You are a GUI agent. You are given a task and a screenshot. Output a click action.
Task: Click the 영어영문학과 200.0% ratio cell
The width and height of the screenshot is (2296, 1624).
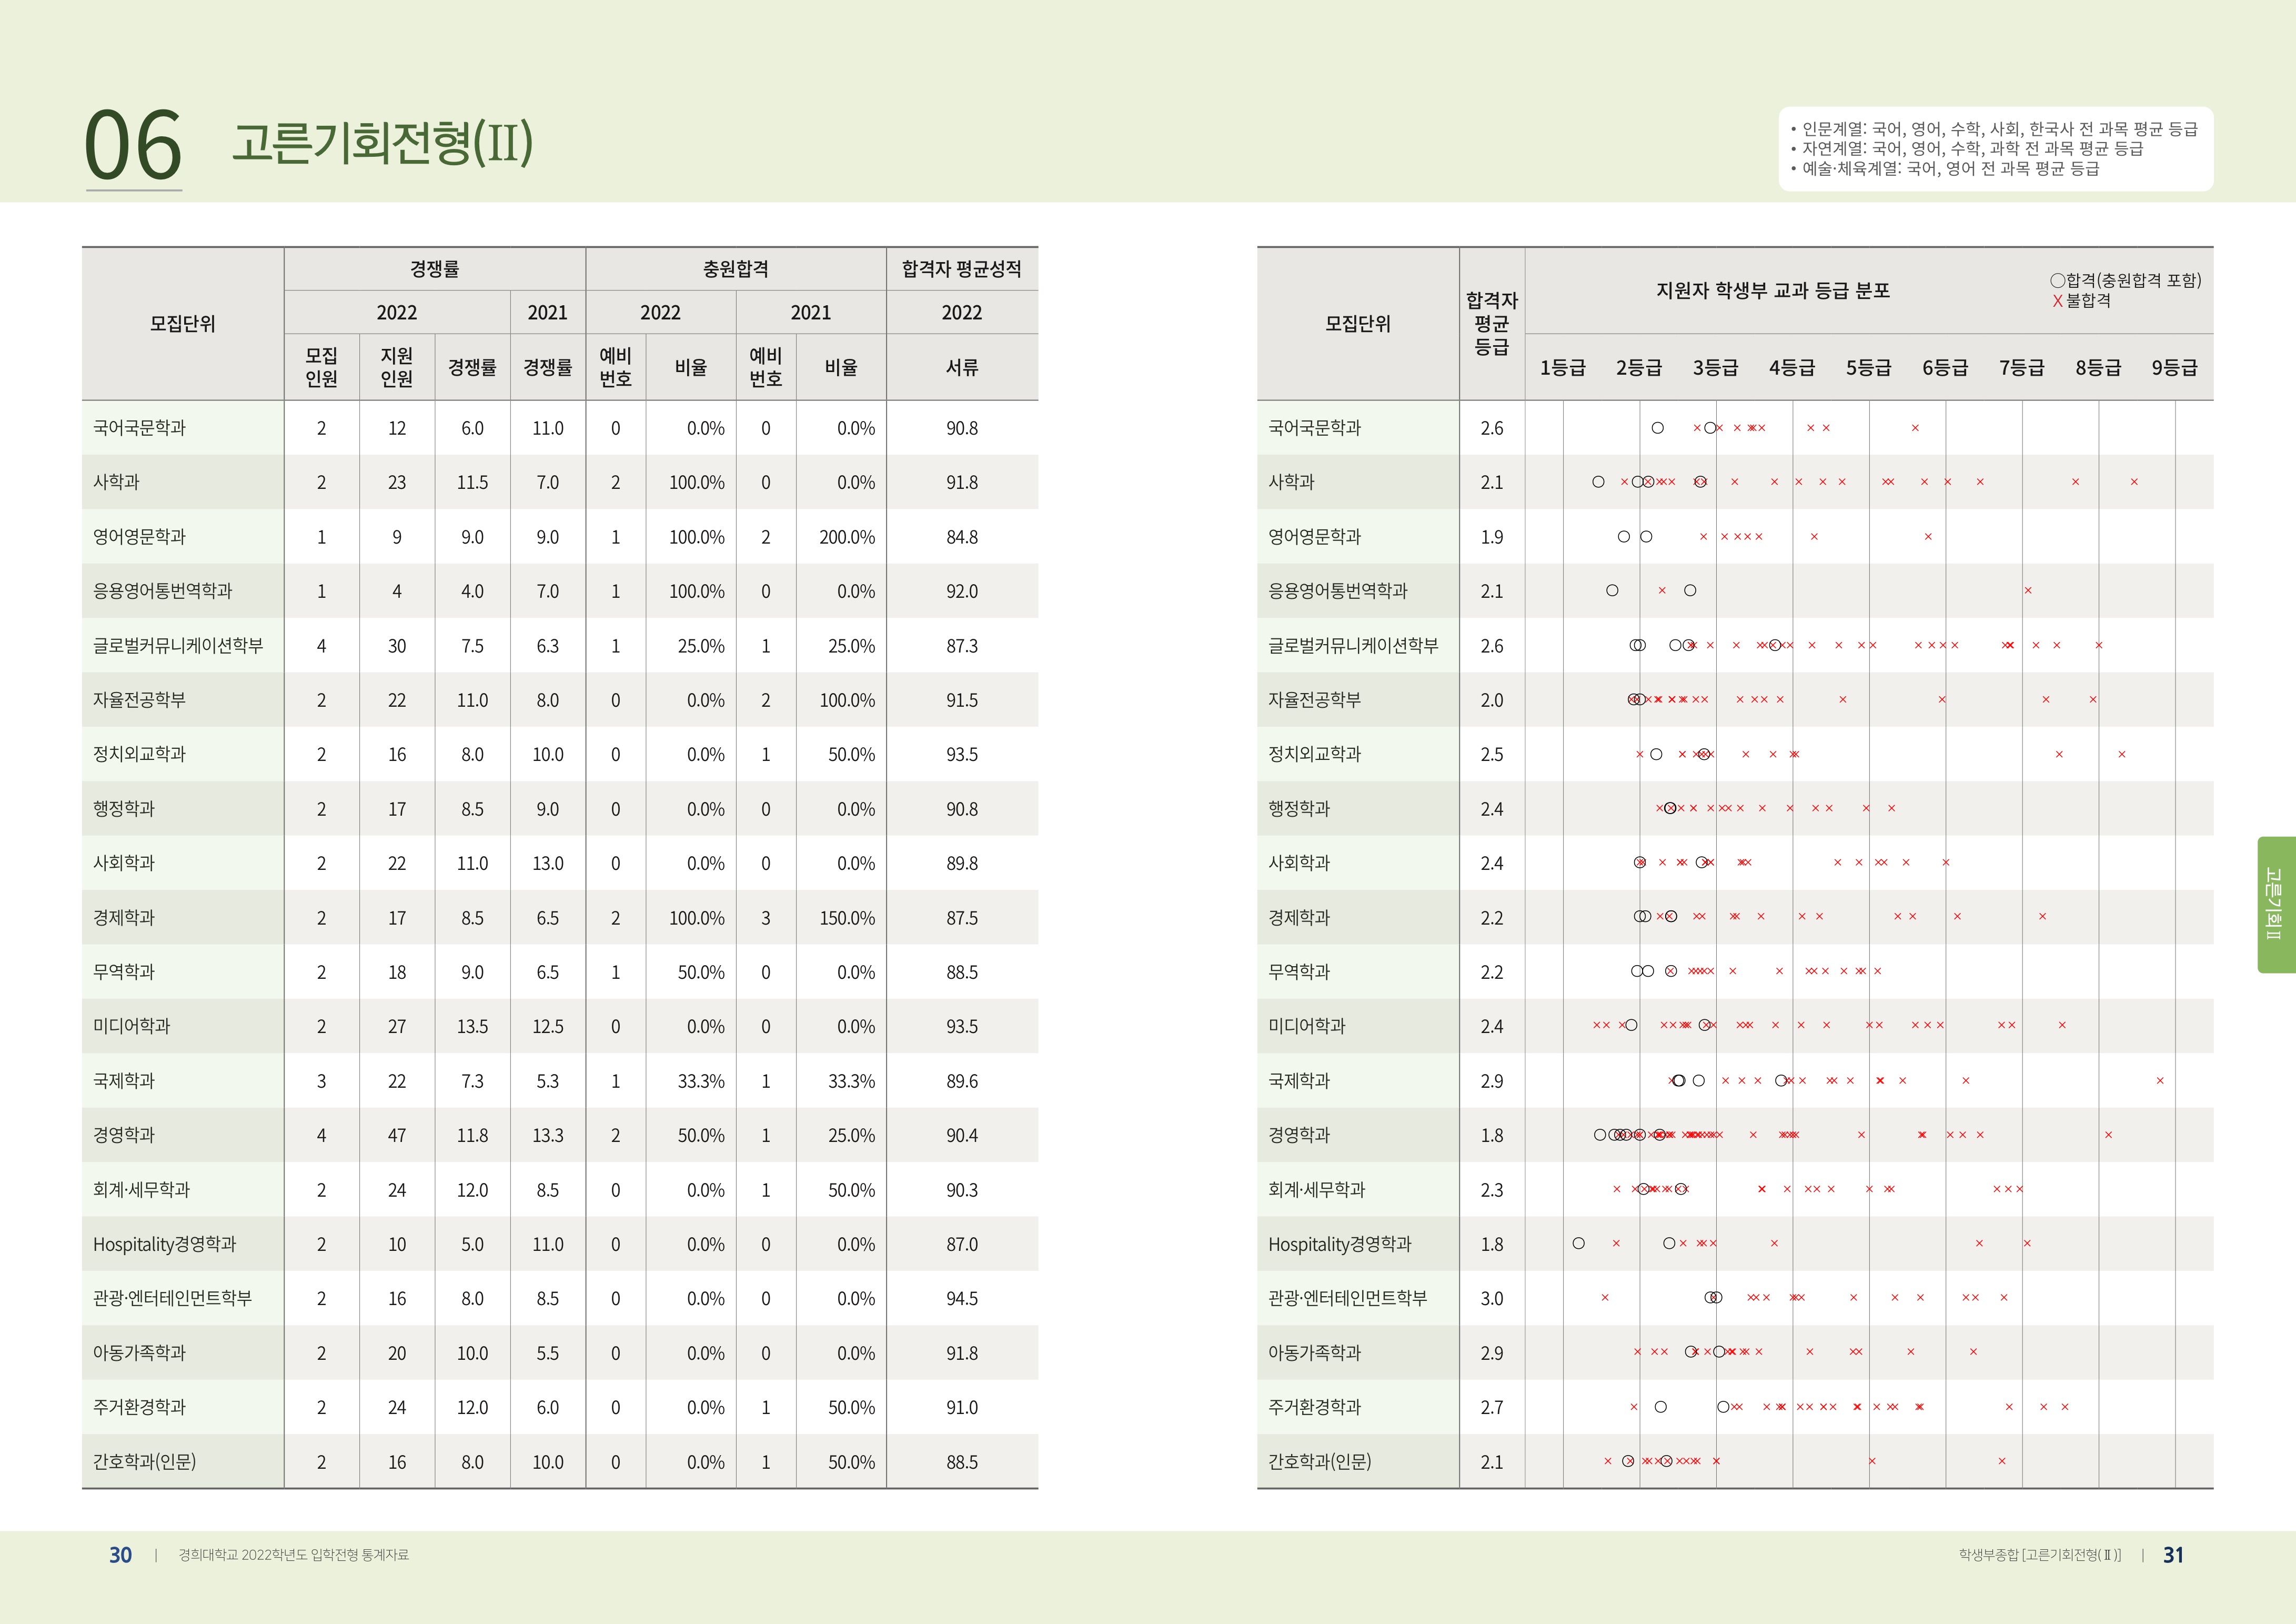pos(846,537)
